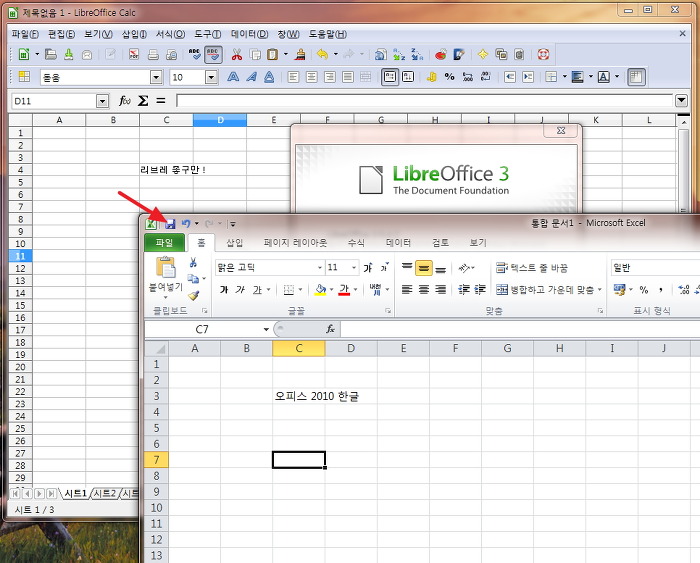
Task: Click the Excel select-all corner button
Action: click(157, 348)
